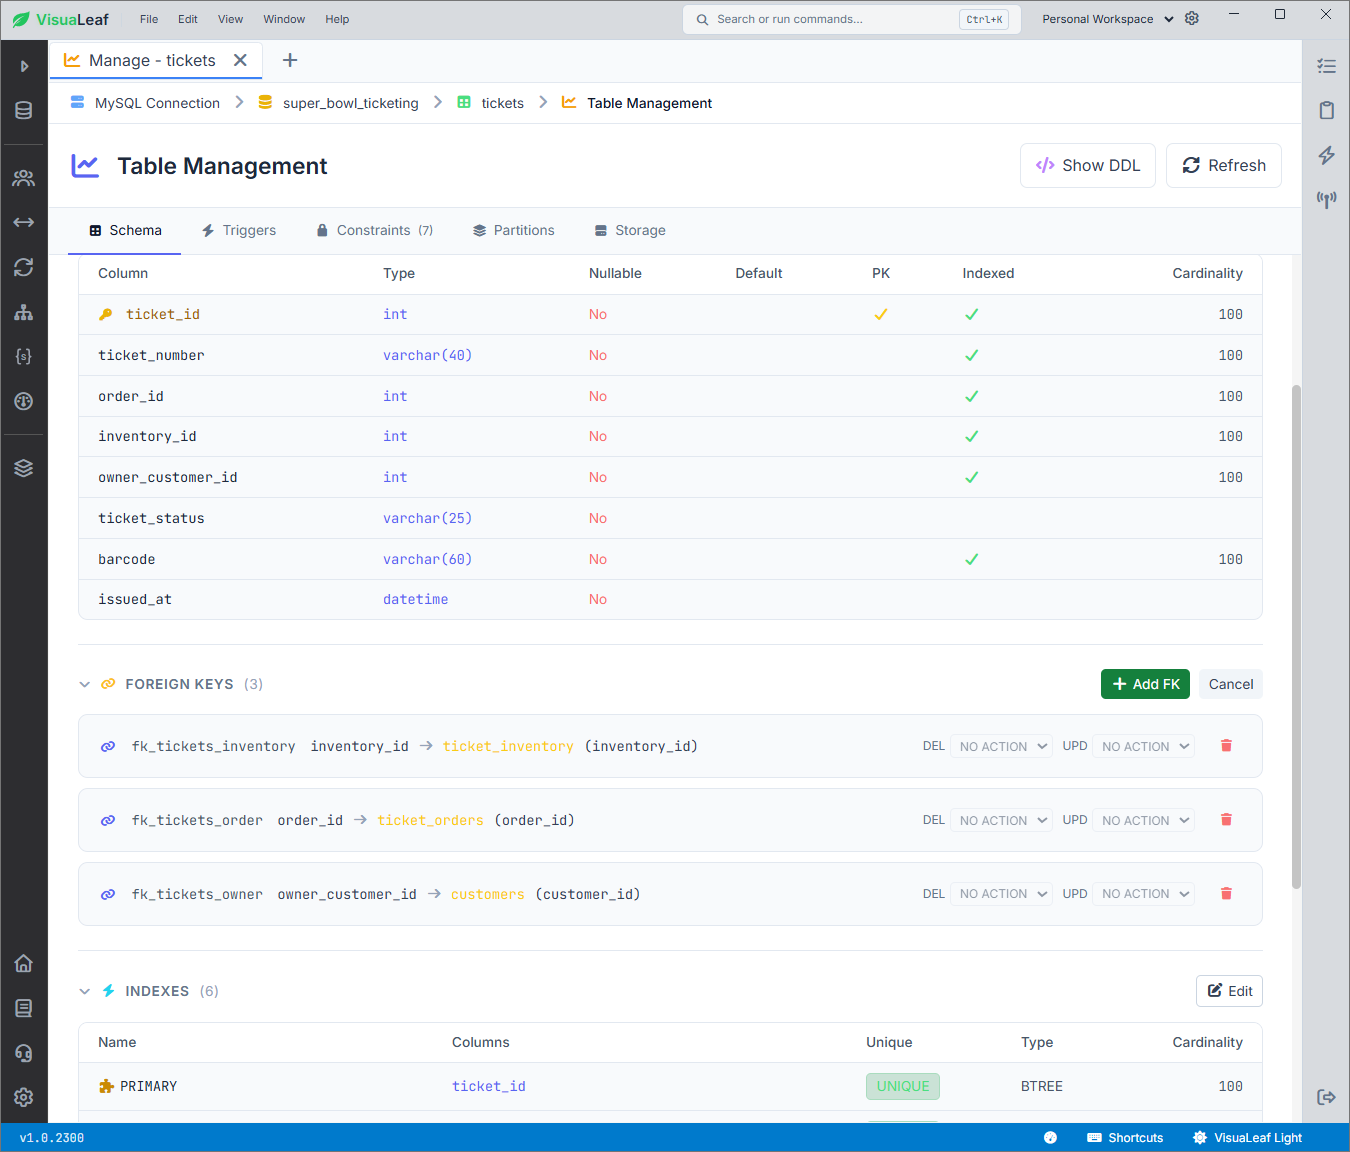The width and height of the screenshot is (1350, 1152).
Task: Expand the left sidebar arrow icon
Action: (x=24, y=66)
